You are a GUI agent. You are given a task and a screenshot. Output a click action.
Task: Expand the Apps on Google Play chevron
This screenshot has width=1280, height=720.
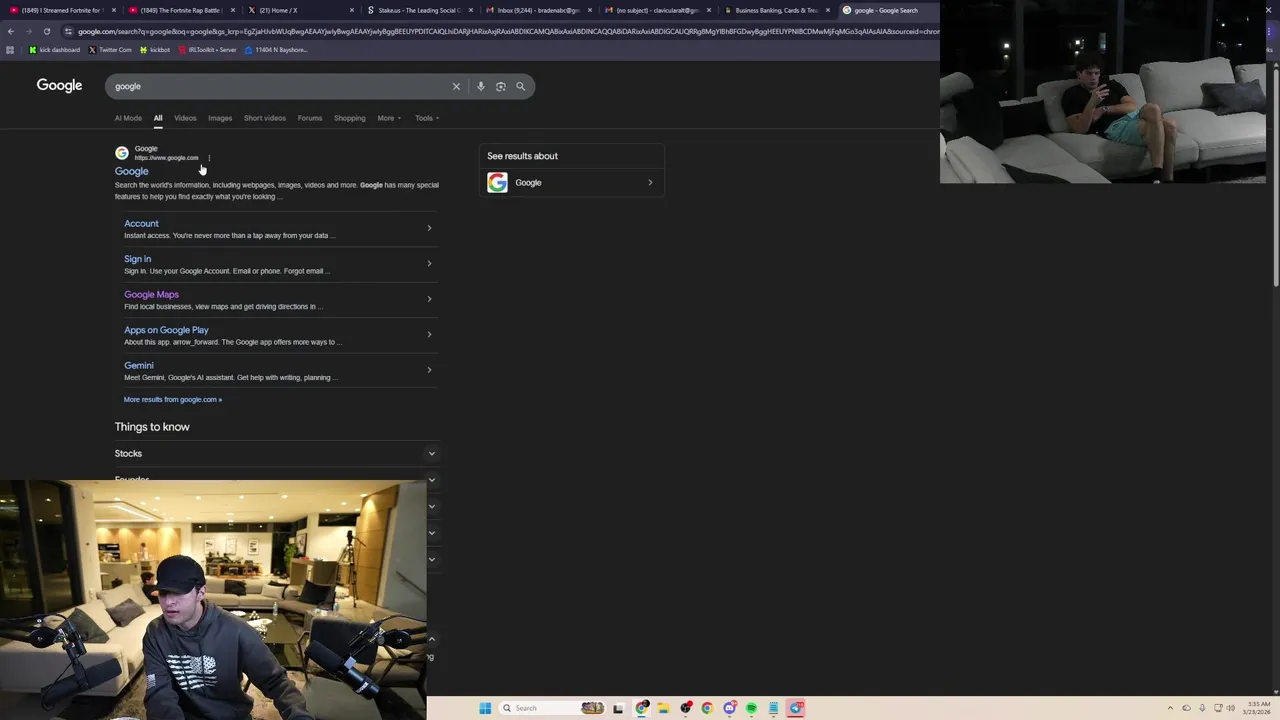click(429, 334)
